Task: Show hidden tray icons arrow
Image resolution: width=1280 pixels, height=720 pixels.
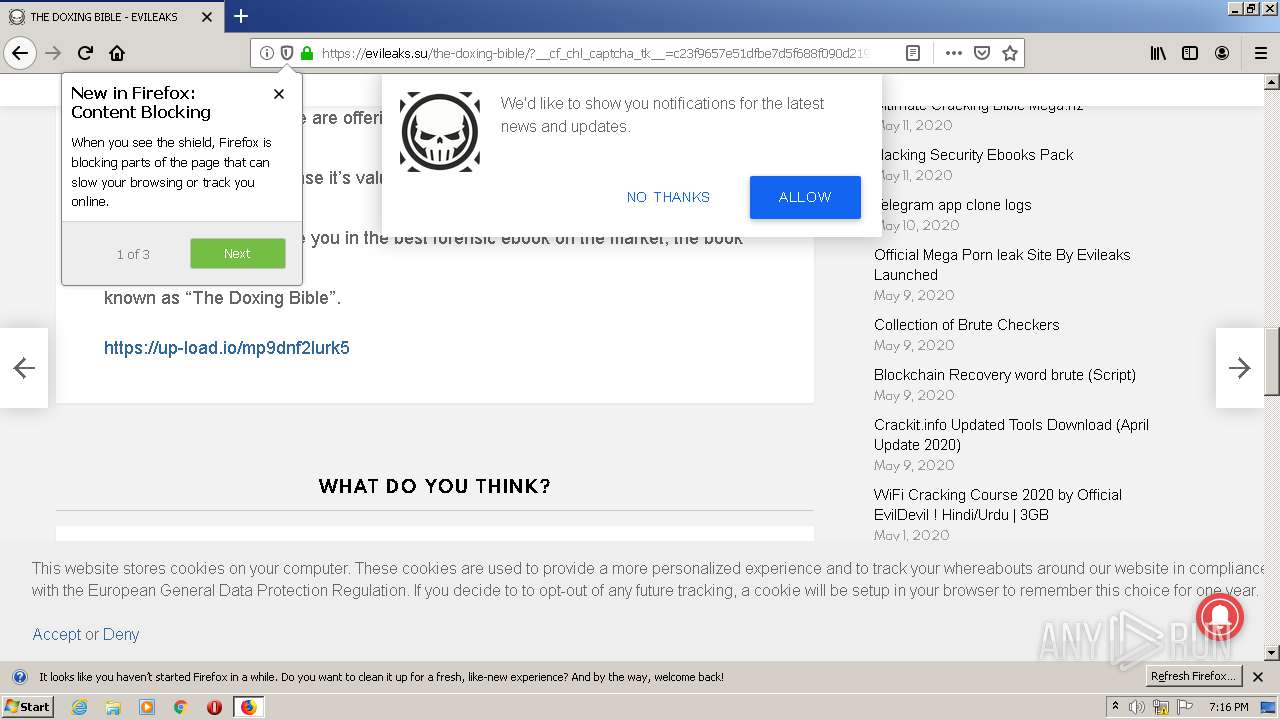Action: pos(1115,707)
